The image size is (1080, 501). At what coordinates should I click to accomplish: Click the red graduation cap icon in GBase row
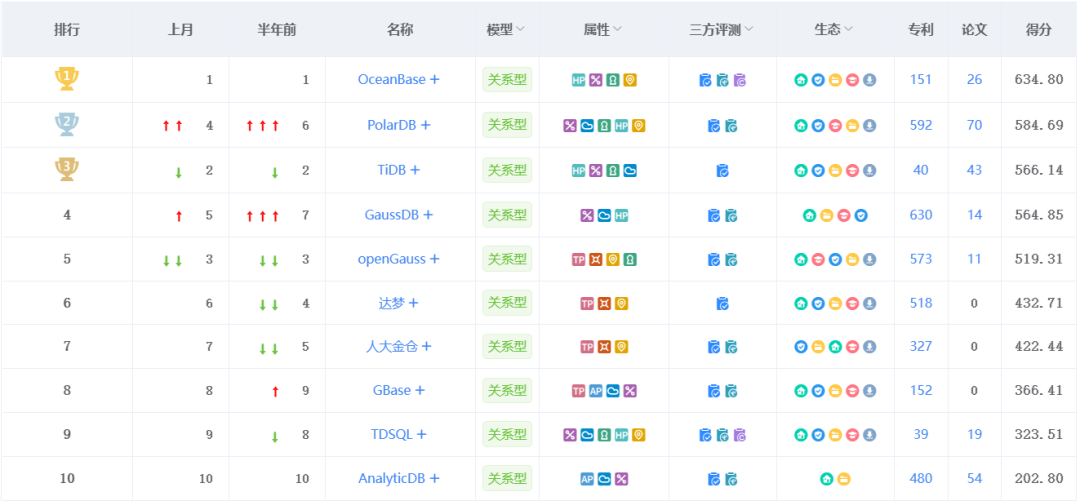click(x=852, y=391)
